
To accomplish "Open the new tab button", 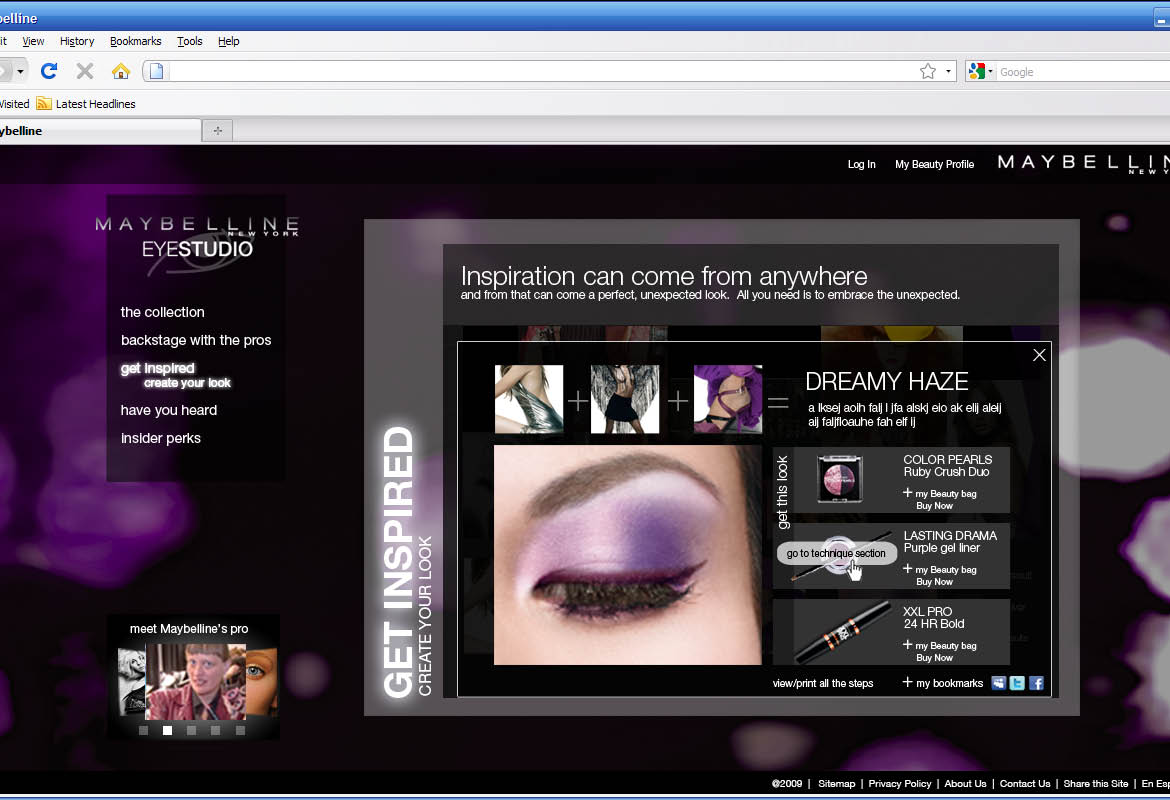I will point(217,131).
